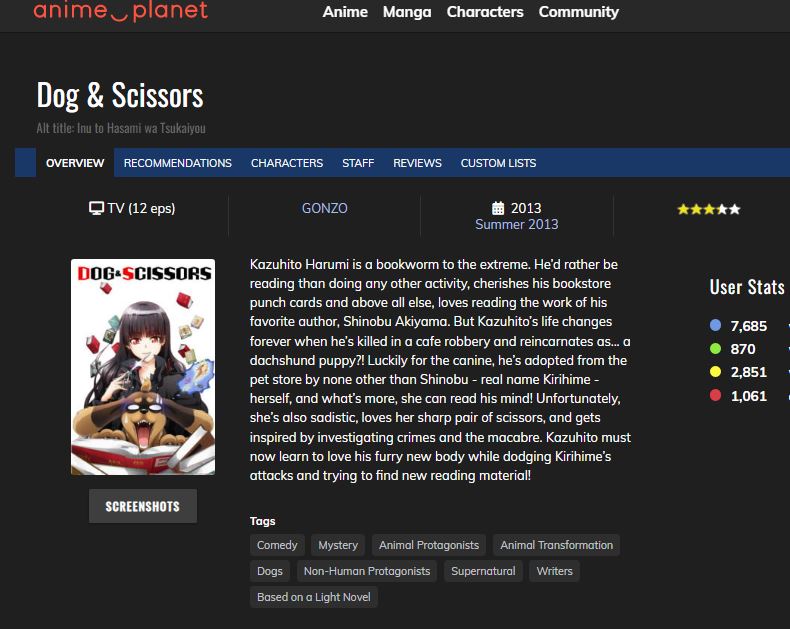Screen dimensions: 790x629
Task: Open the Manga menu
Action: (x=407, y=12)
